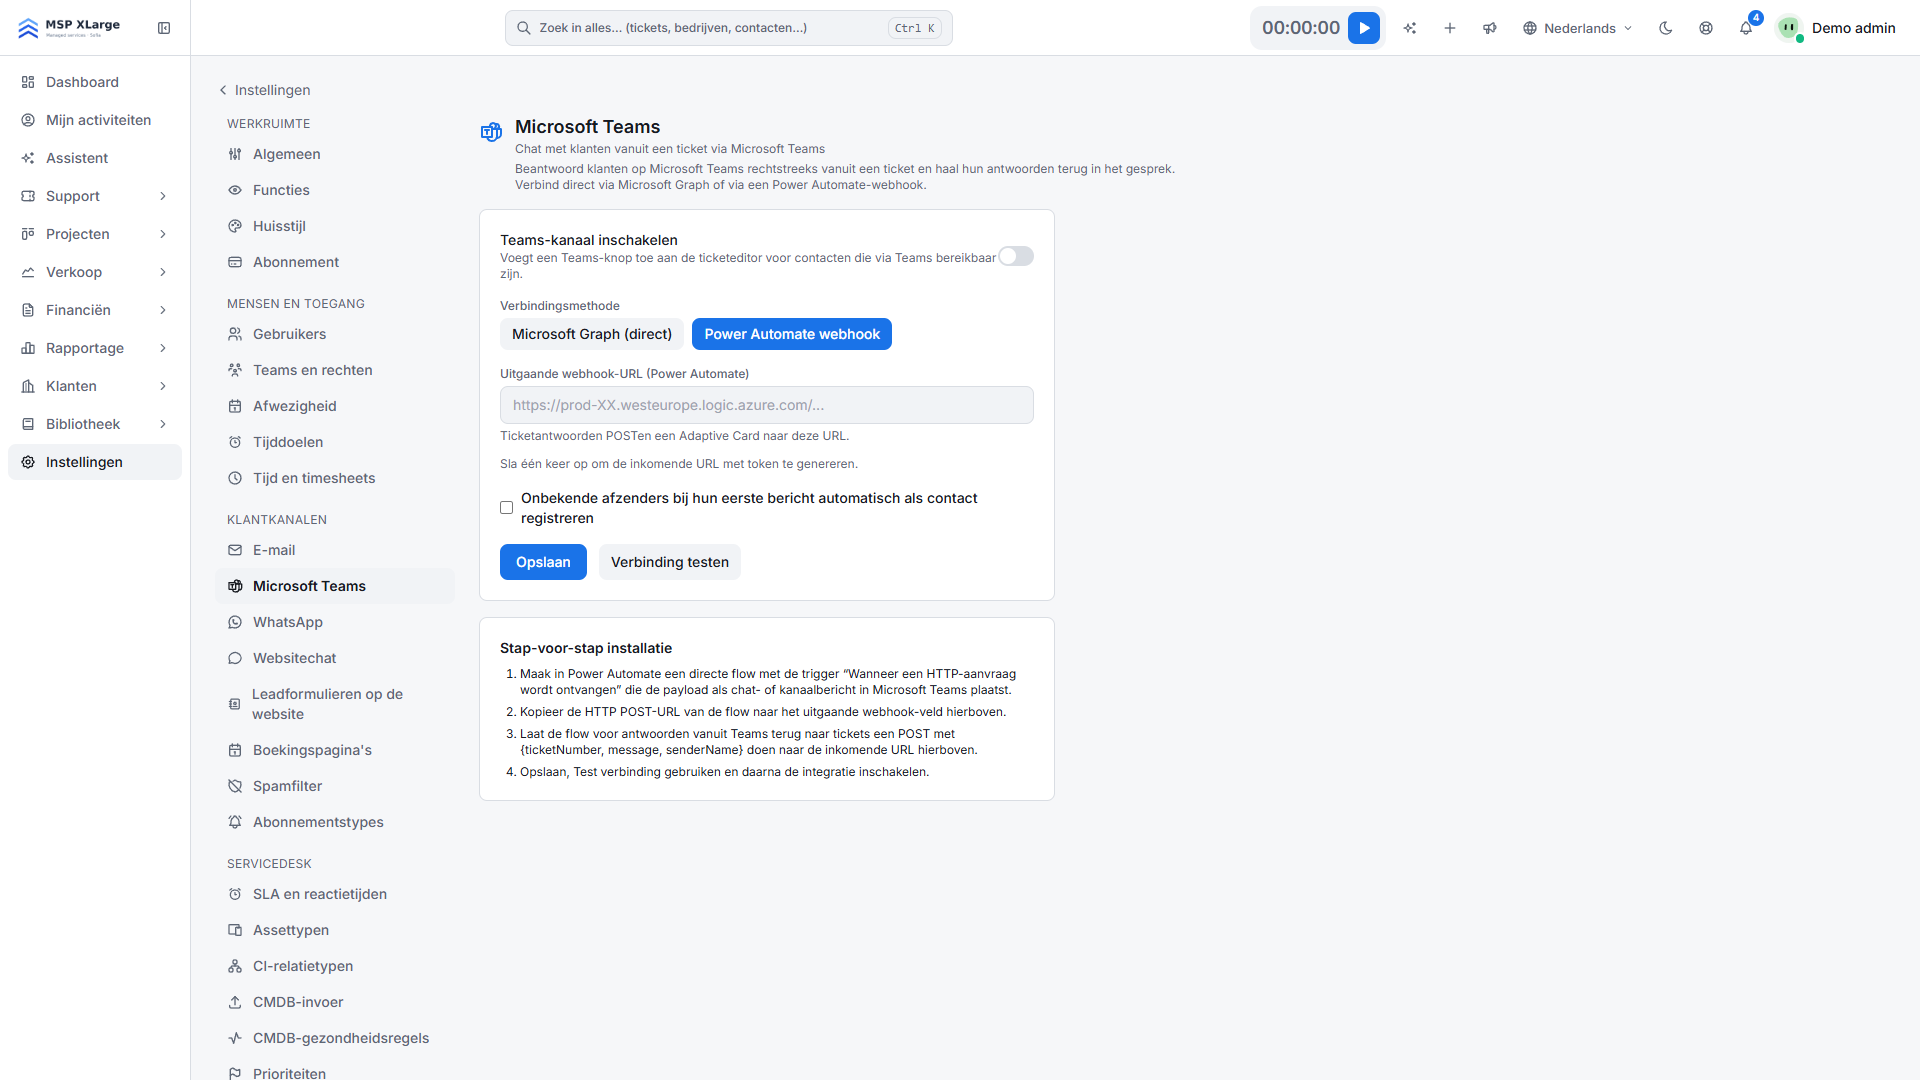Open Abonnement card icon

pos(235,262)
